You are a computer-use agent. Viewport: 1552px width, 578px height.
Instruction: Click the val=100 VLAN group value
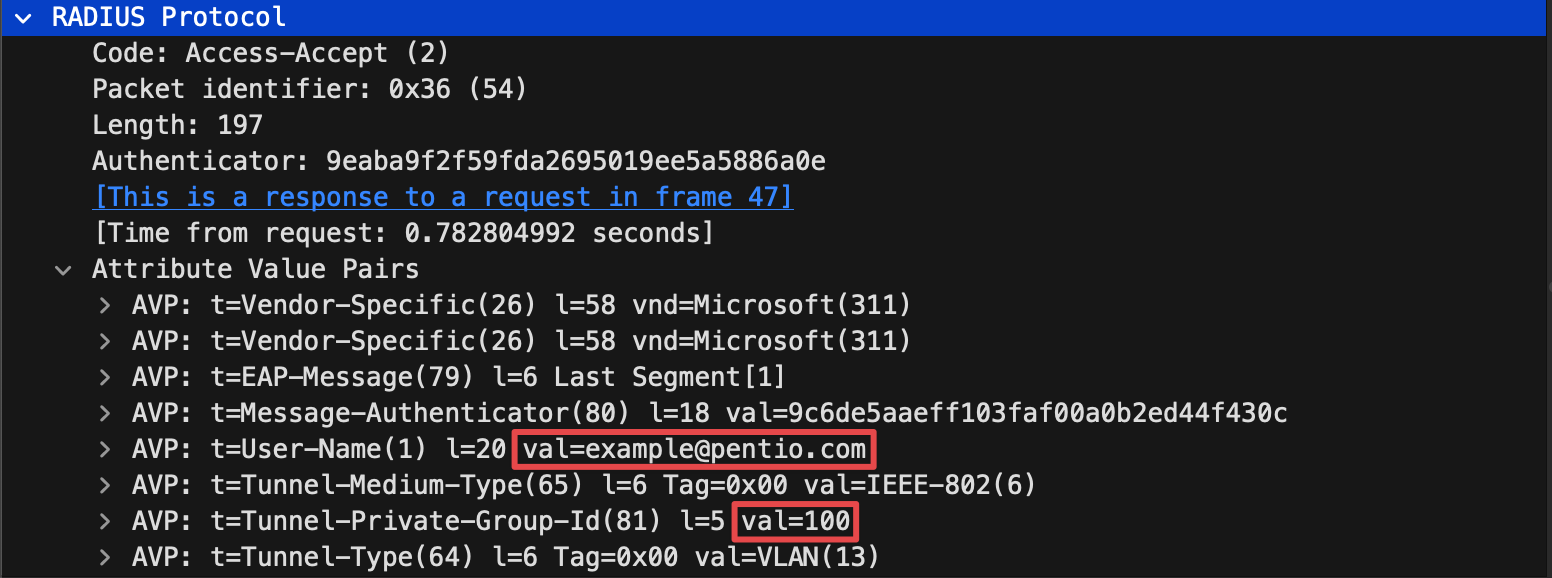tap(796, 521)
